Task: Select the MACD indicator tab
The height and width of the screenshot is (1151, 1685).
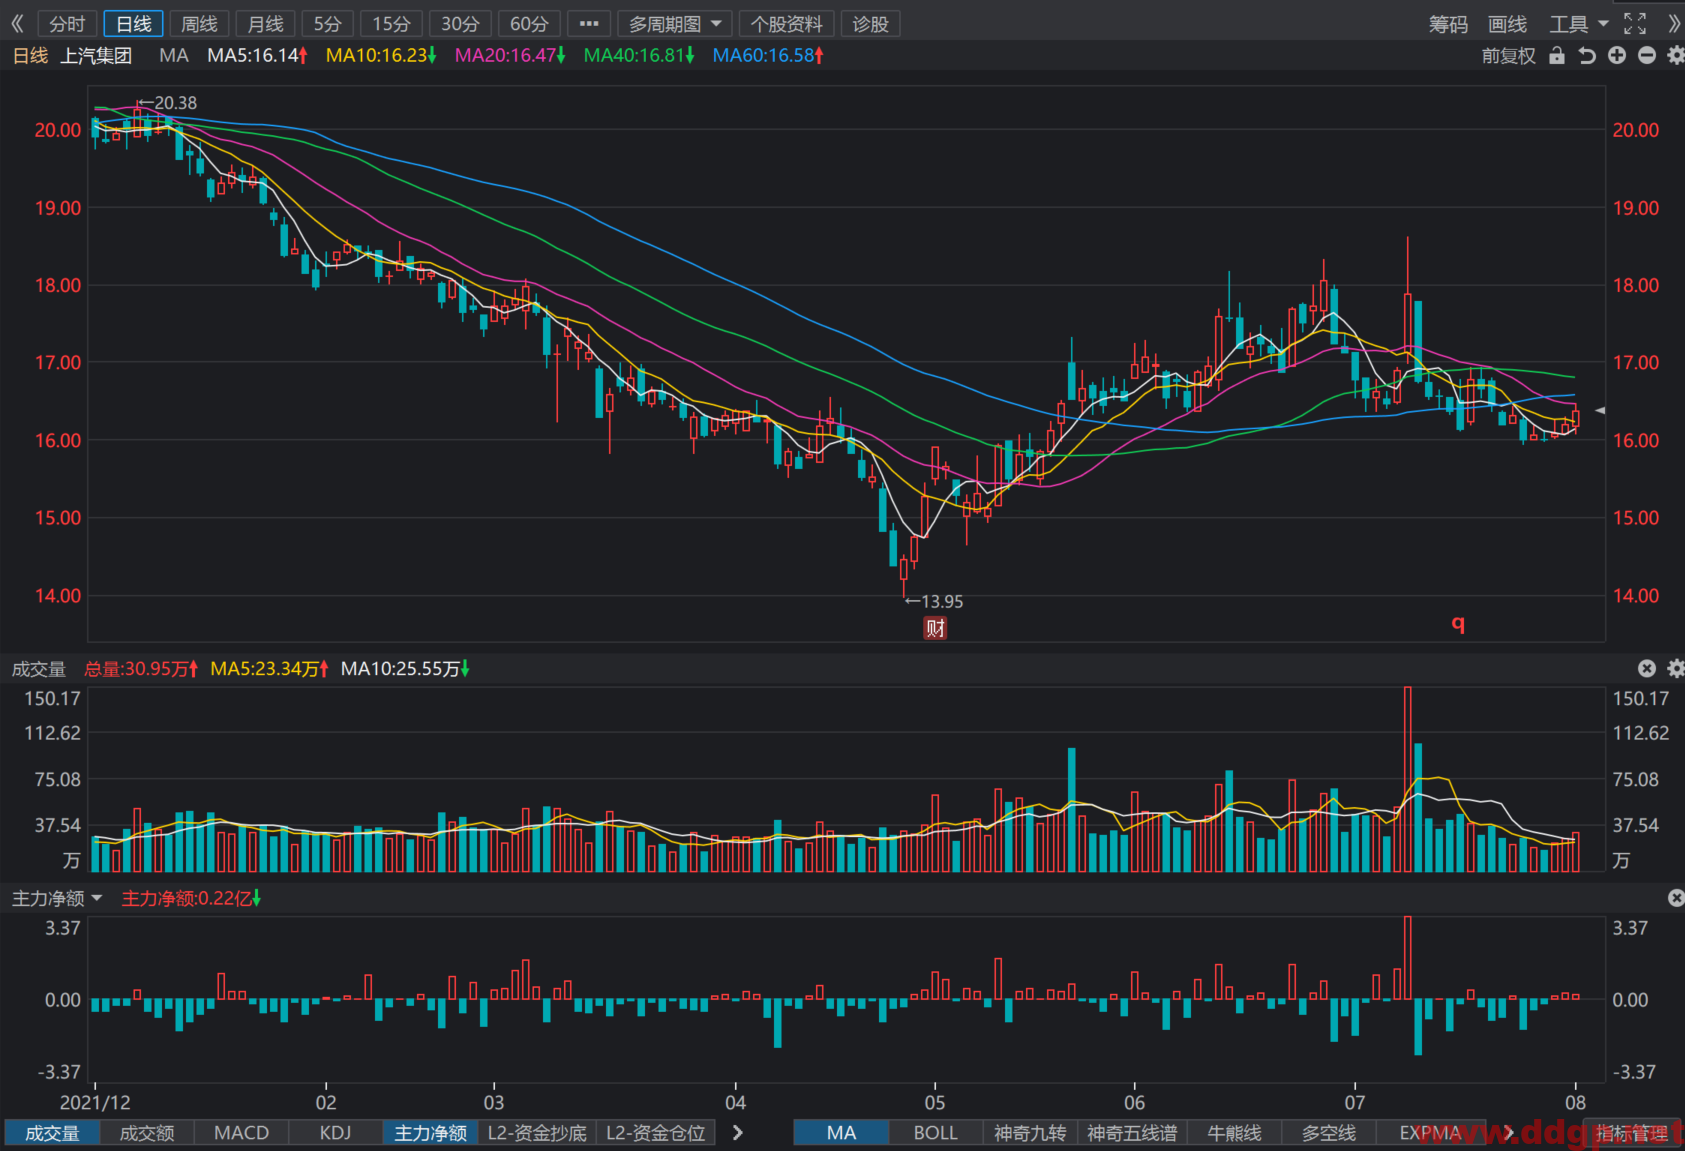Action: pyautogui.click(x=242, y=1133)
